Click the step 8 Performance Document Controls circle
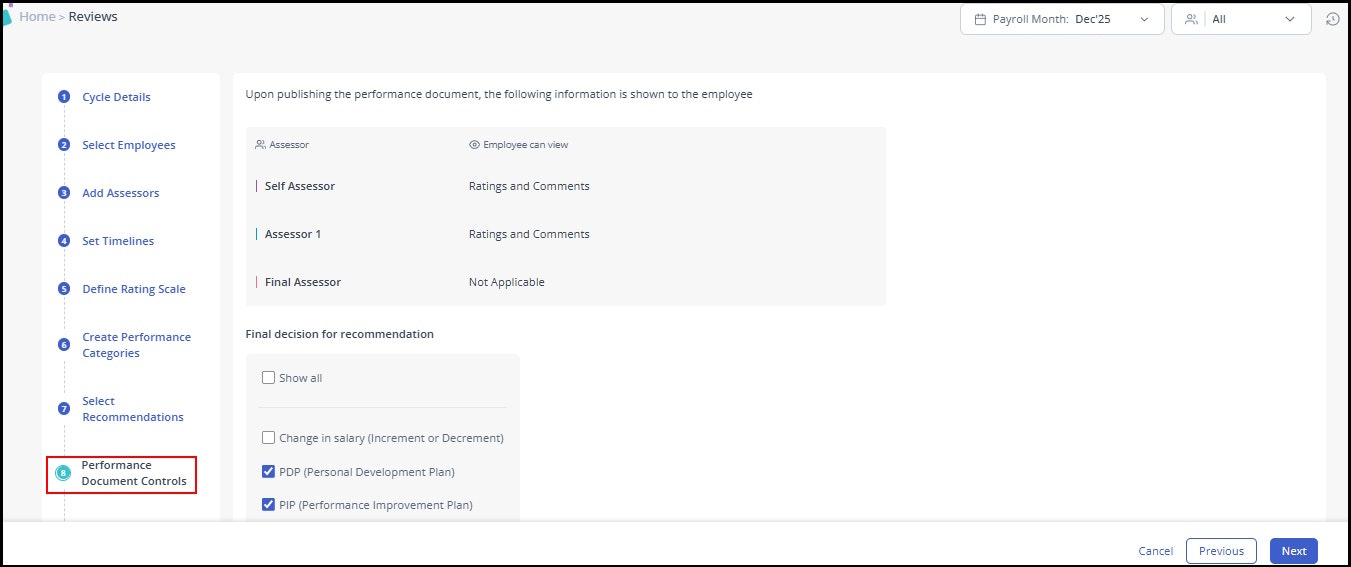 pos(64,473)
